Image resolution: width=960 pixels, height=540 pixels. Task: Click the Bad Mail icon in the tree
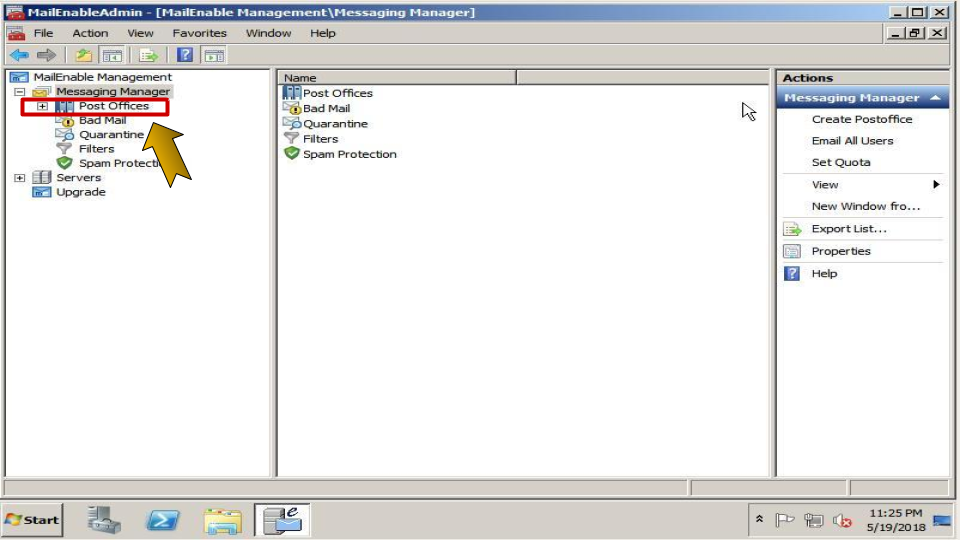click(x=65, y=121)
